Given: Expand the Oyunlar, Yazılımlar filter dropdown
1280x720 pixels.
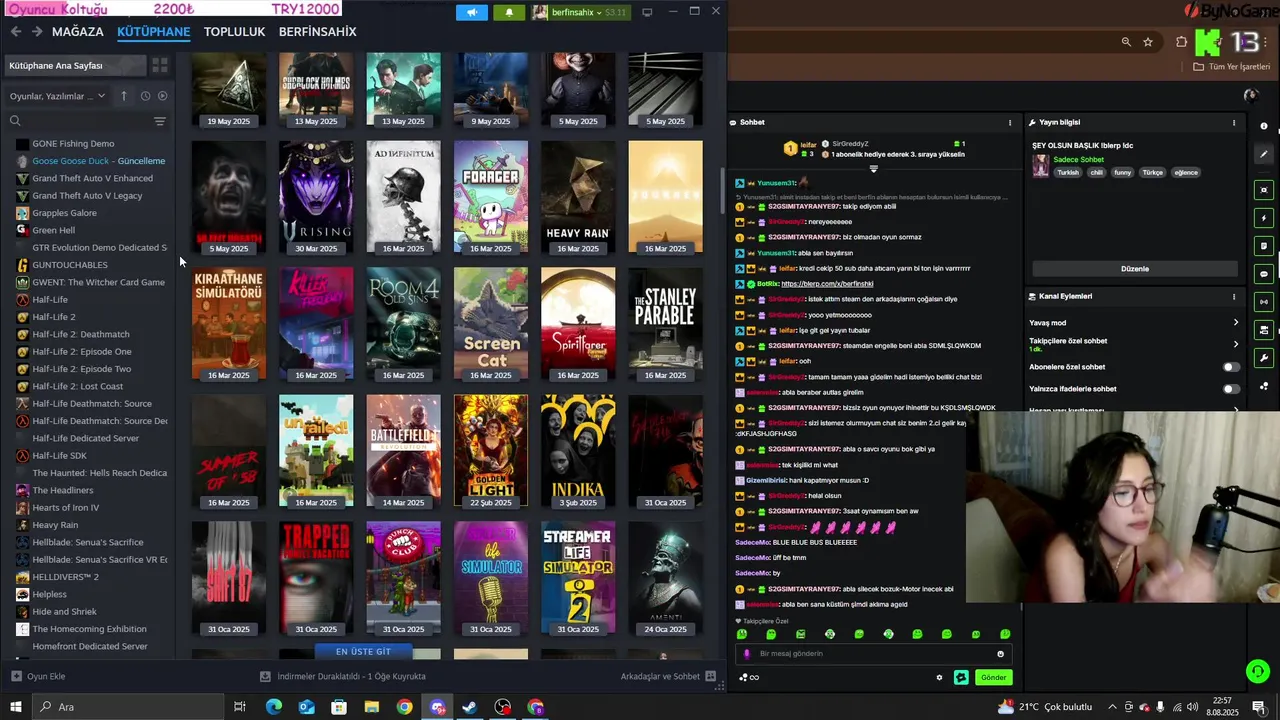Looking at the screenshot, I should [x=57, y=96].
